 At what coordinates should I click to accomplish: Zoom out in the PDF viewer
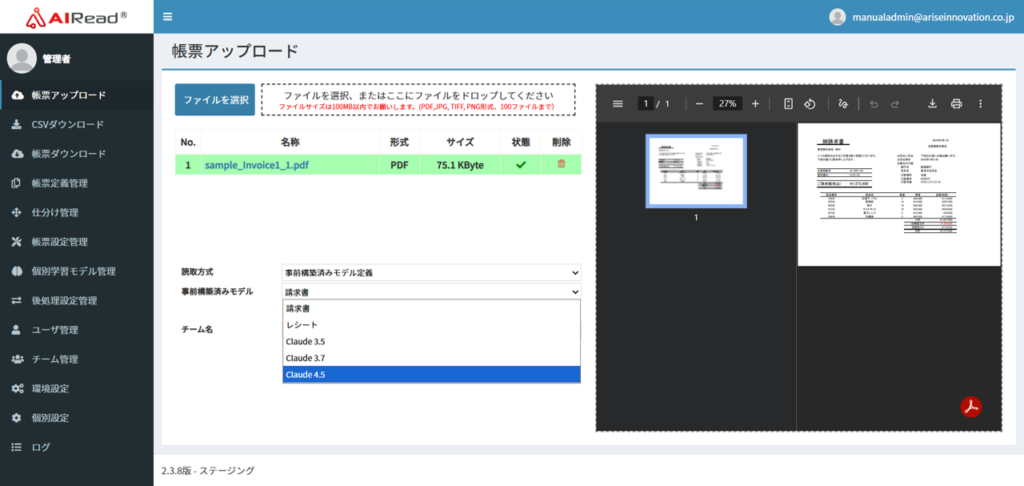point(699,104)
